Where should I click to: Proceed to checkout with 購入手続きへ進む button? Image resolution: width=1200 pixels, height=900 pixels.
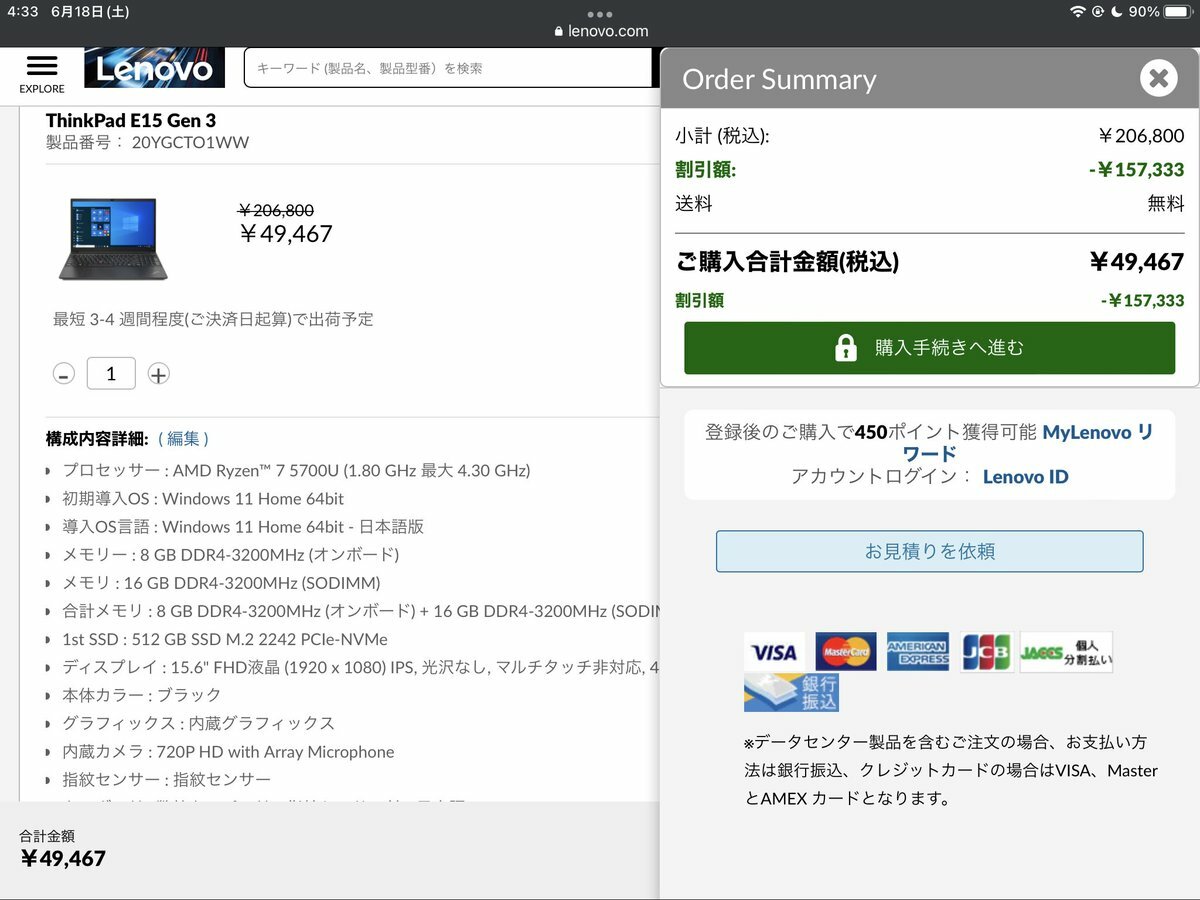tap(929, 348)
